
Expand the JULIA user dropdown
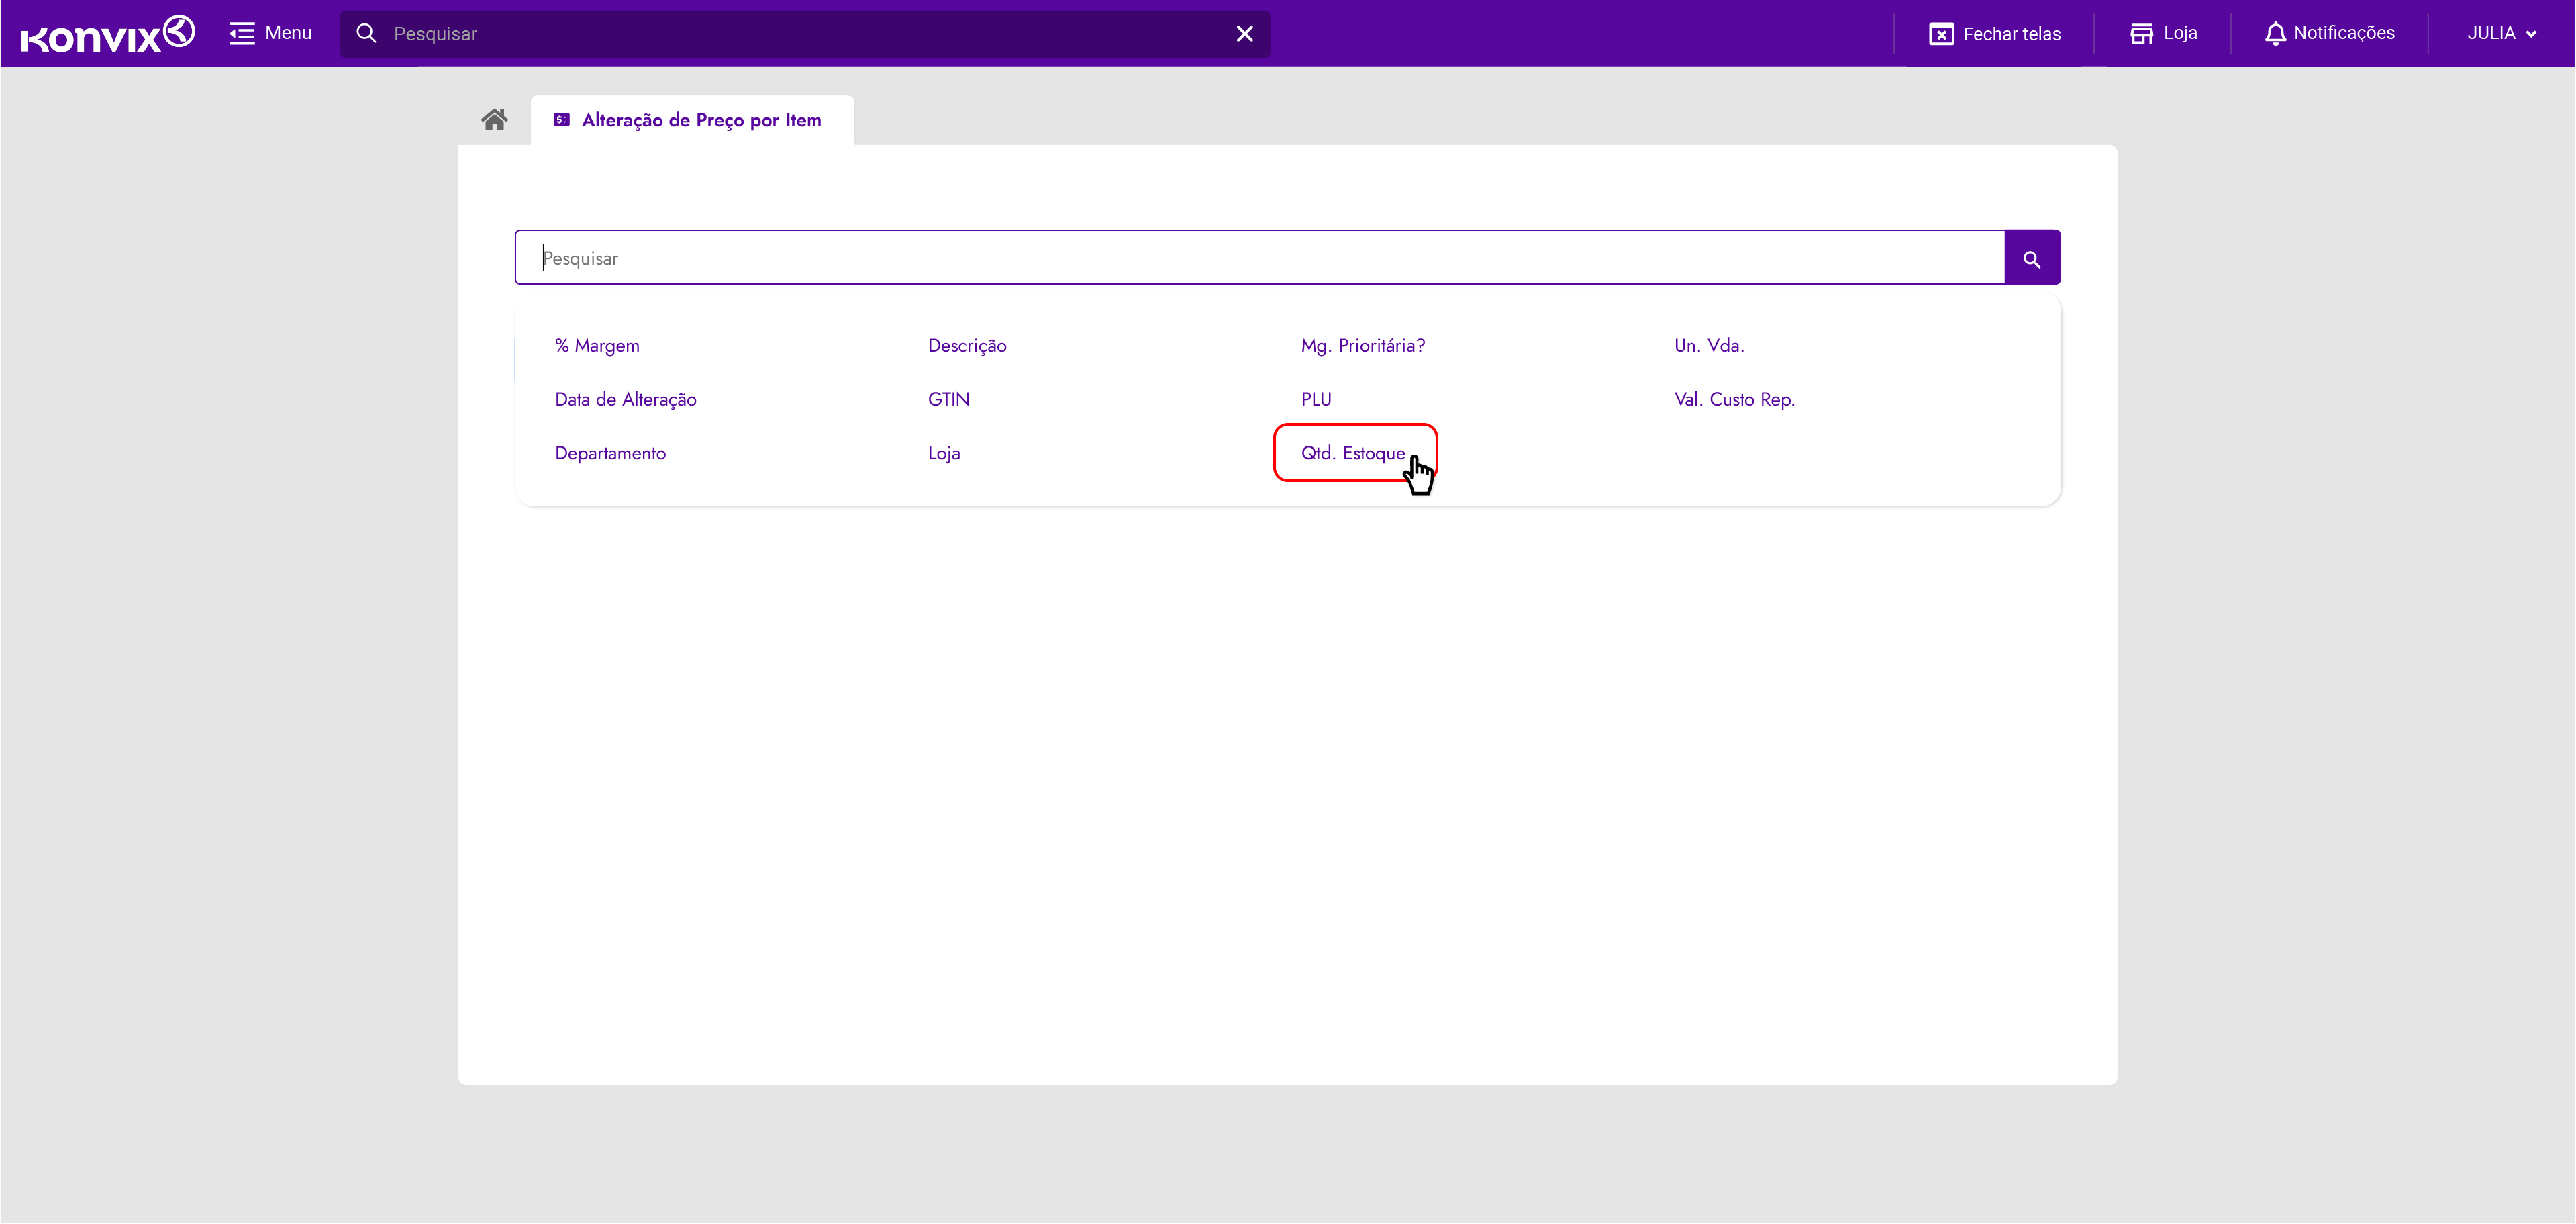(x=2501, y=33)
